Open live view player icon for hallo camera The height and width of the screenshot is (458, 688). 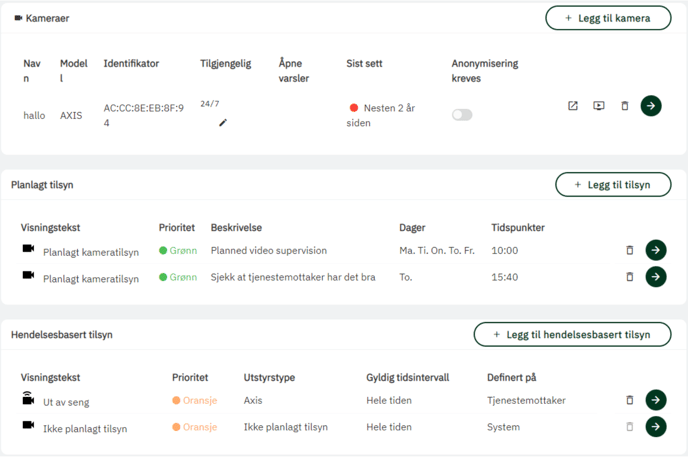click(x=598, y=106)
